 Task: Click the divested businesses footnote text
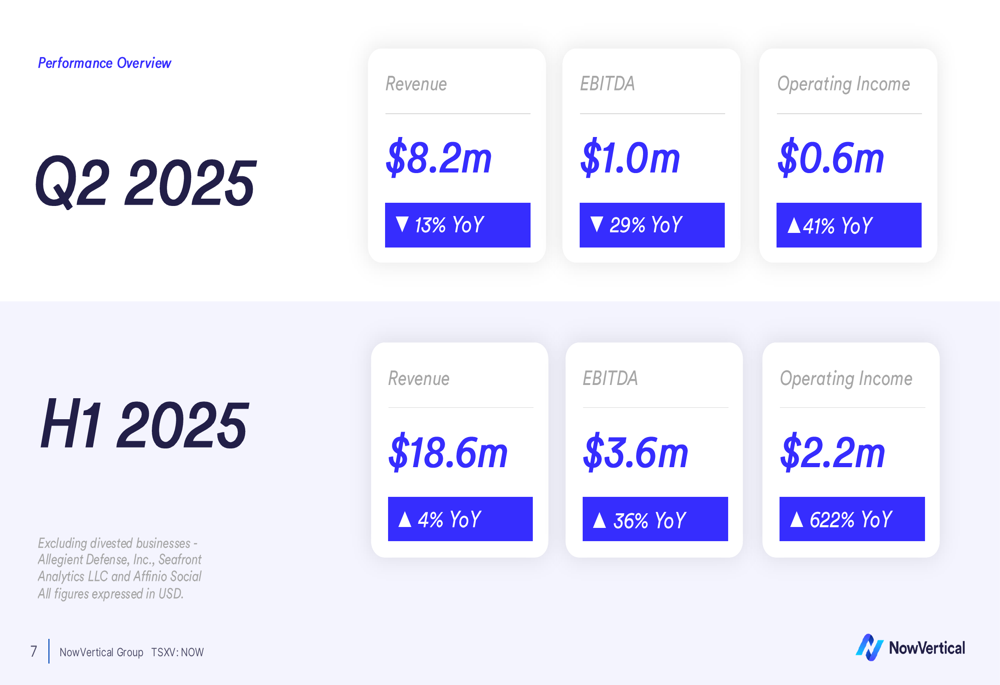click(119, 568)
